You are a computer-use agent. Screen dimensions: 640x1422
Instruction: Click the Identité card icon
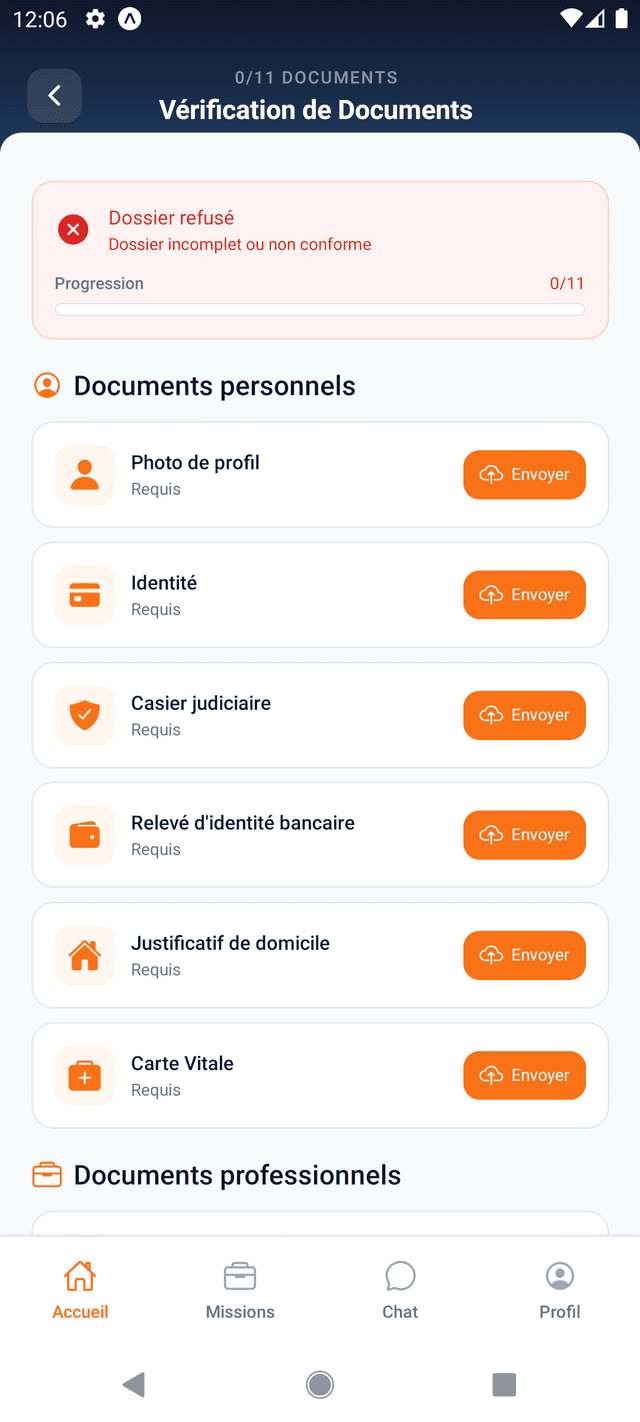coord(84,594)
